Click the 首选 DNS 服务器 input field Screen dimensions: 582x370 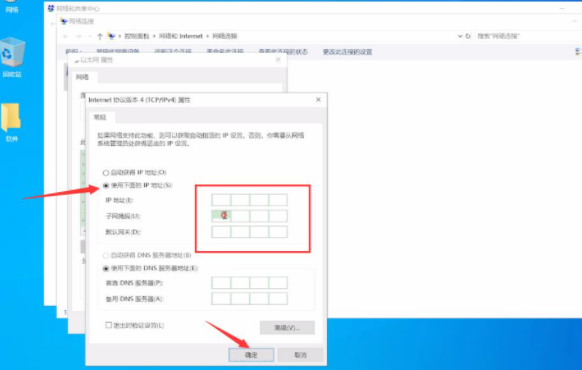point(249,283)
